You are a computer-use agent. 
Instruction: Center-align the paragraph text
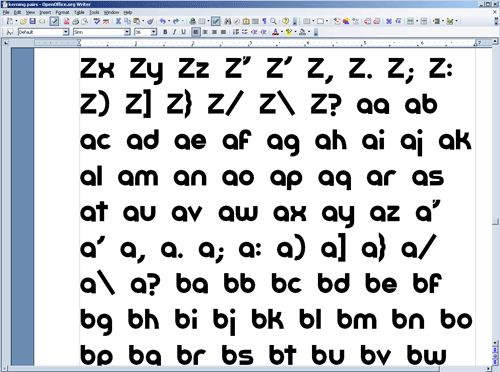pos(205,32)
